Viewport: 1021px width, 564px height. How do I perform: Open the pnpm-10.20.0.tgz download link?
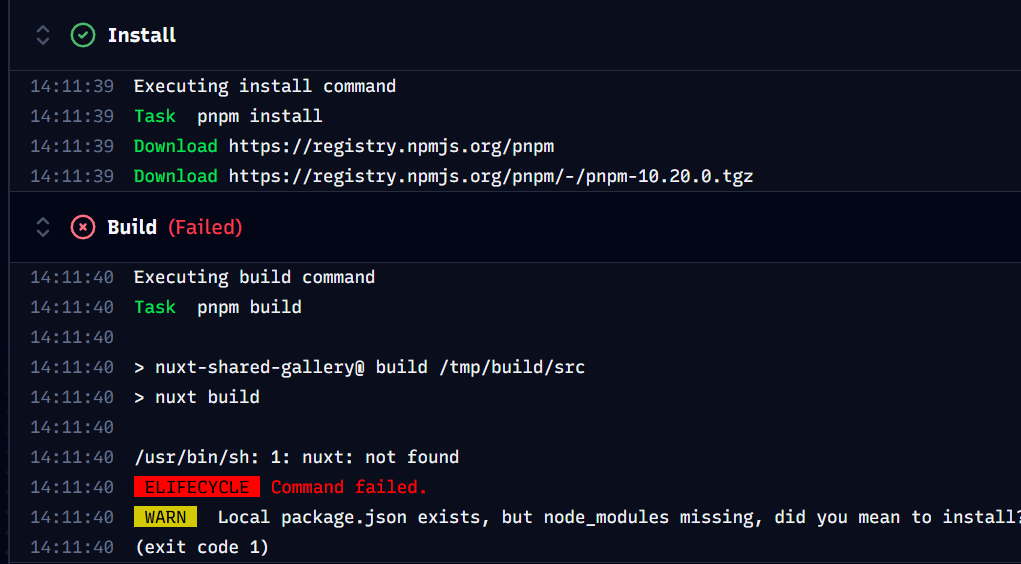[x=490, y=176]
